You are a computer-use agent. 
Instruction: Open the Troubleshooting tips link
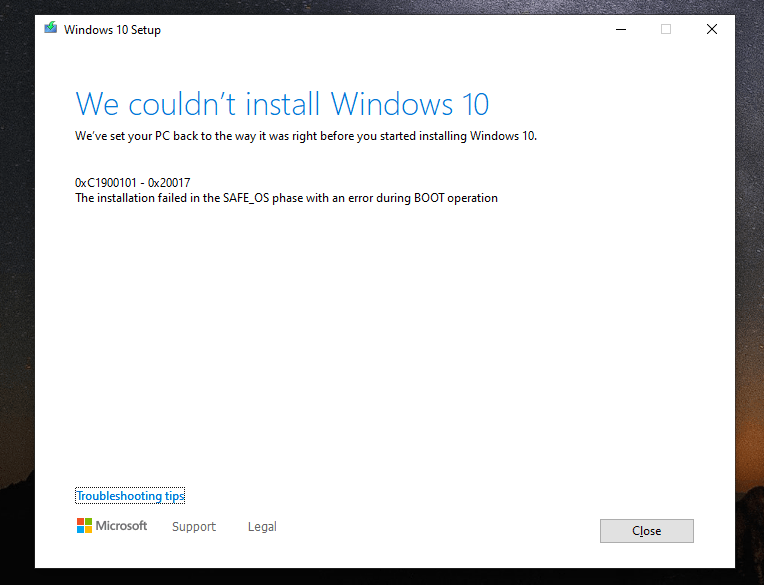130,496
